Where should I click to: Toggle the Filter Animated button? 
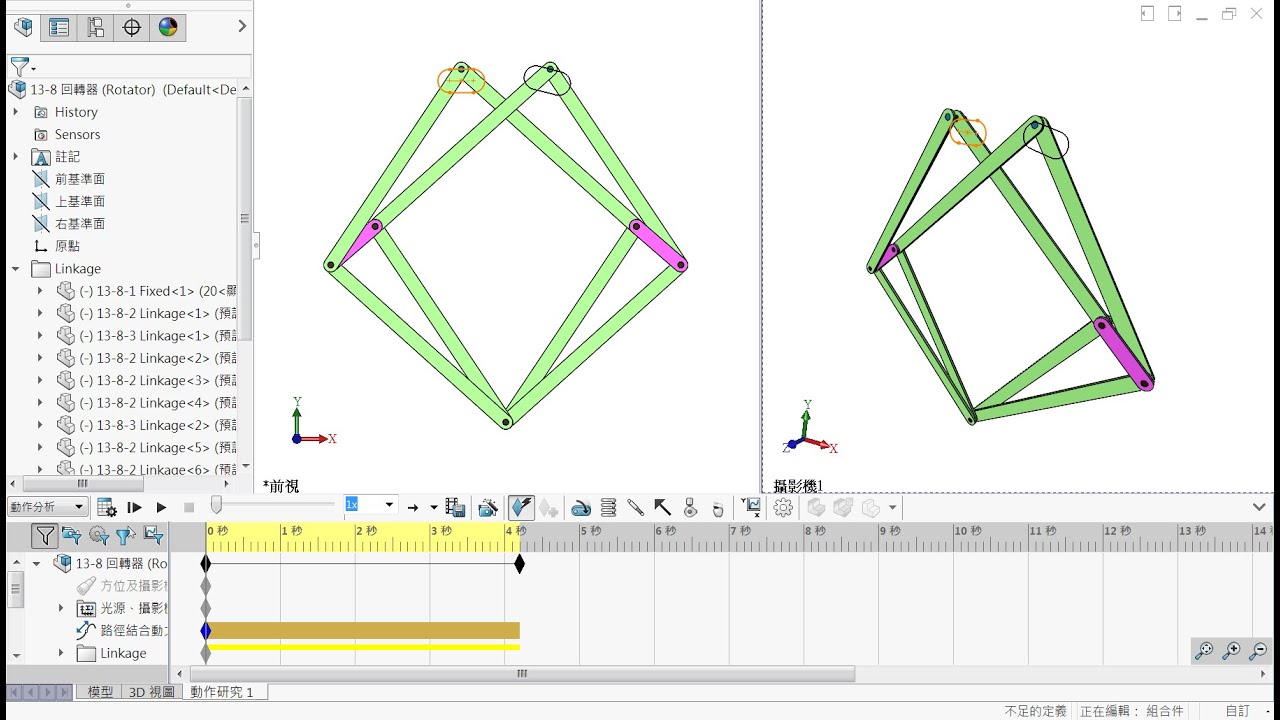point(71,536)
